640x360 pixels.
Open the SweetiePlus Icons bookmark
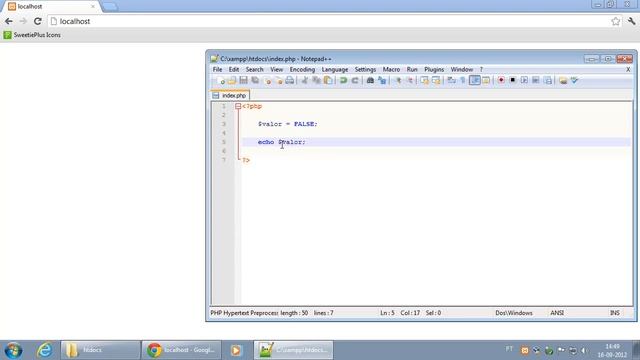(32, 35)
